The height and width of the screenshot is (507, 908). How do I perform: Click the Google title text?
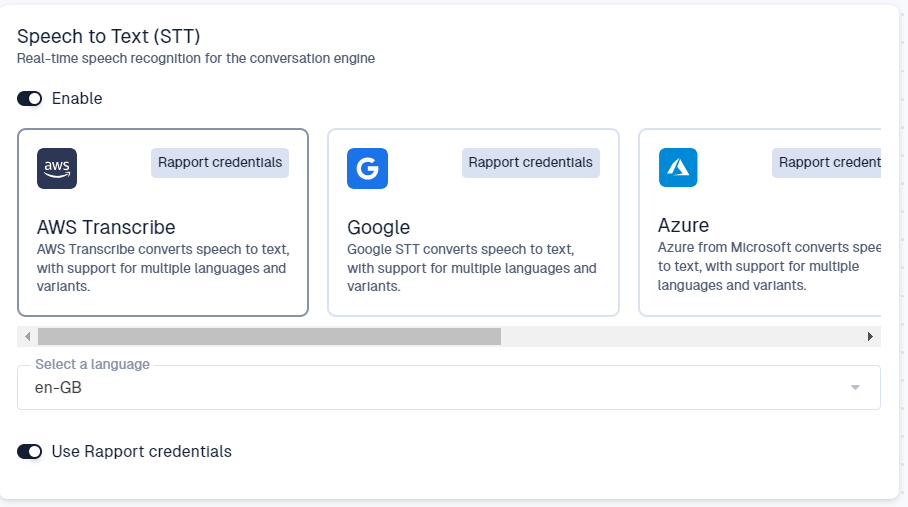point(378,227)
